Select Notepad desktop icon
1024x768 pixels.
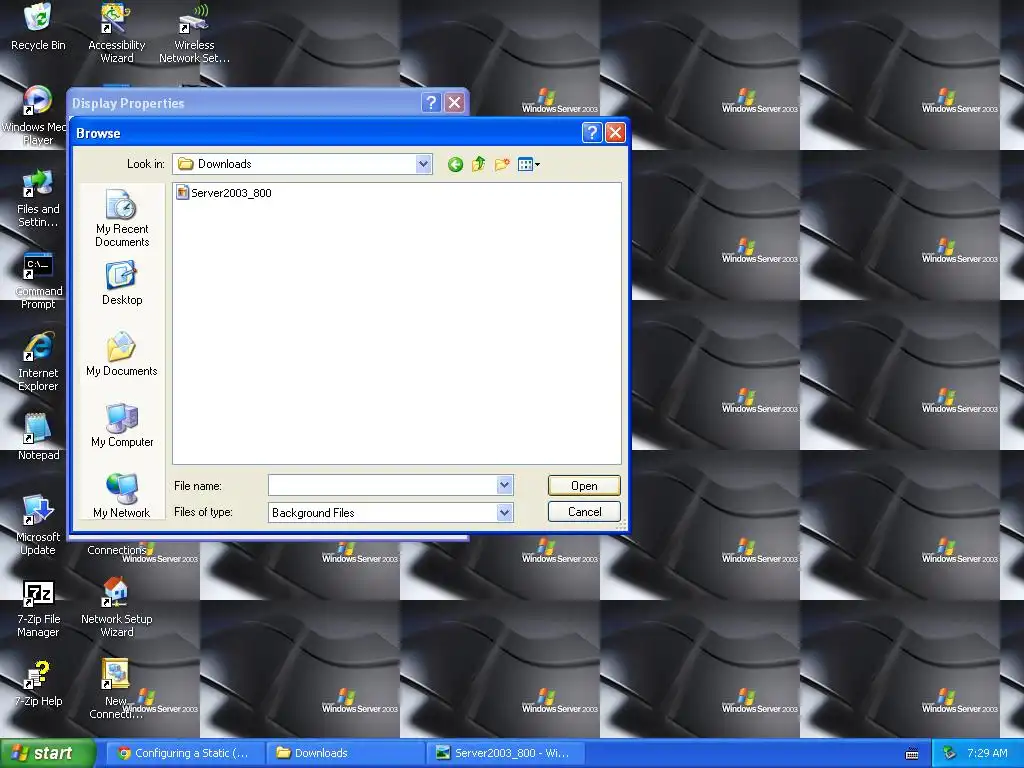(x=38, y=436)
